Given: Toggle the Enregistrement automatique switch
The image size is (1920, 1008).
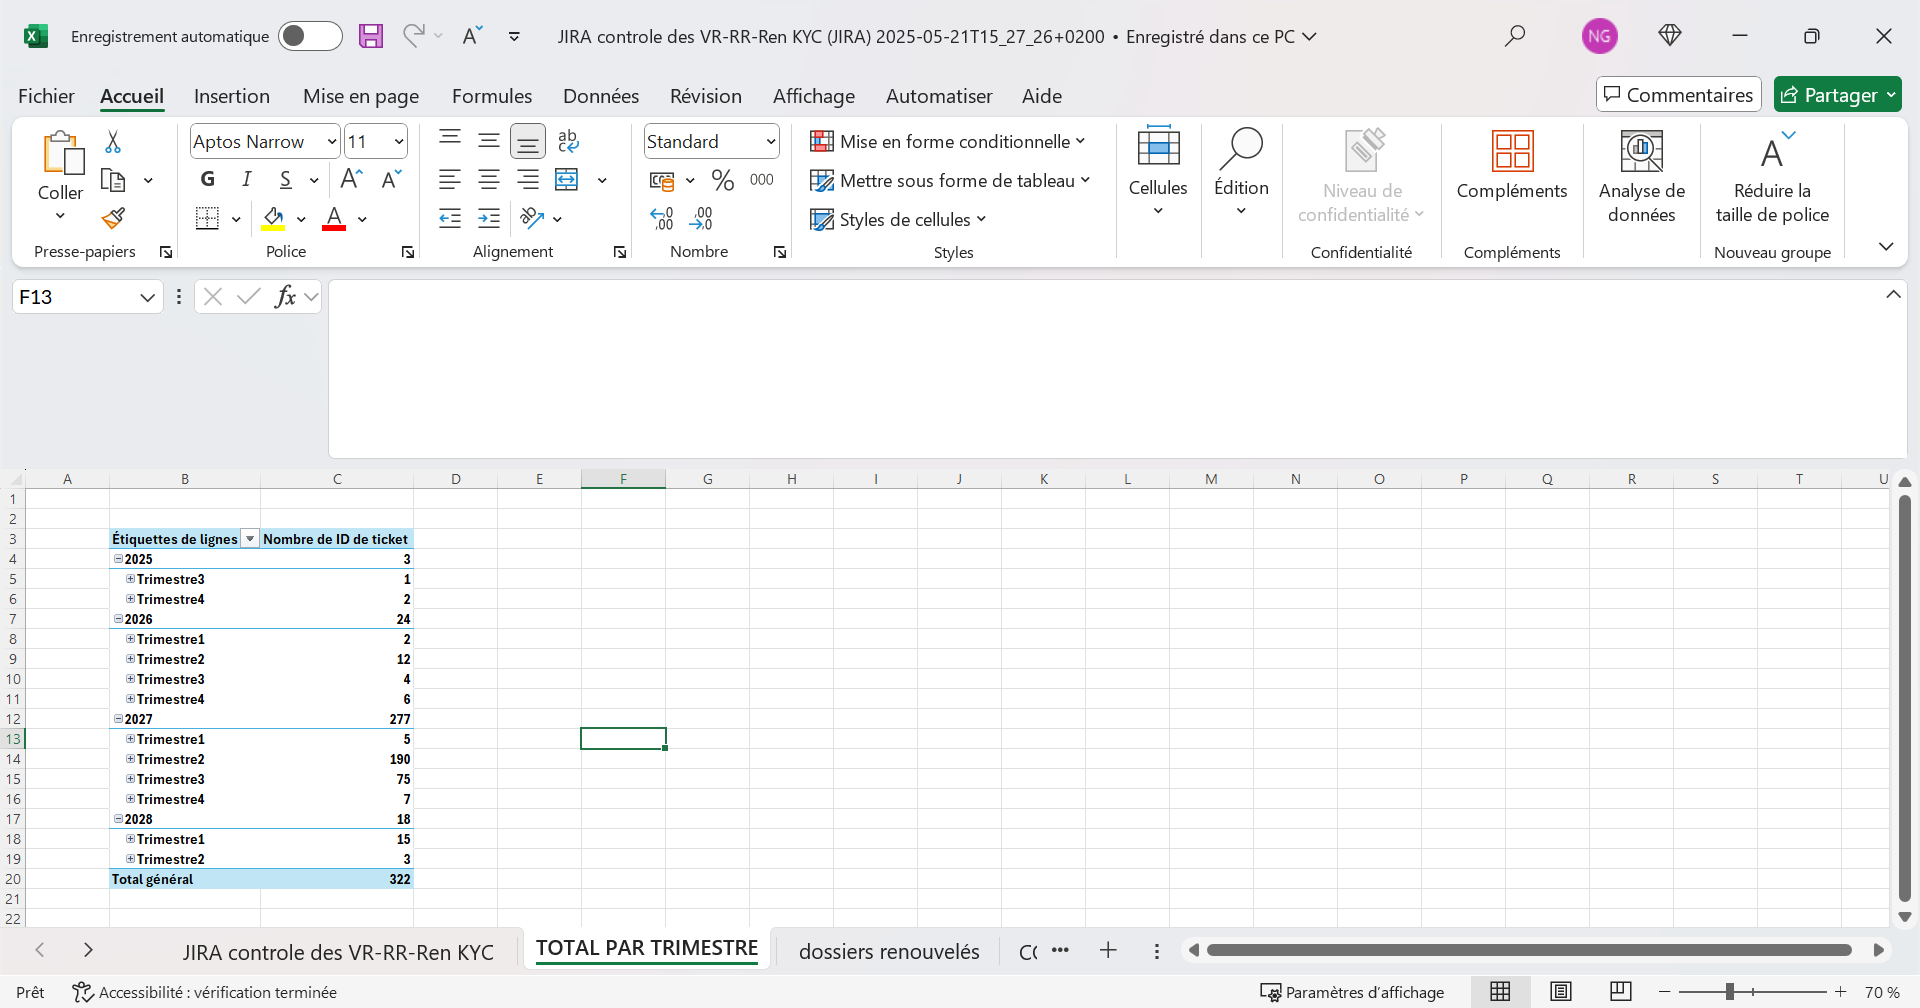Looking at the screenshot, I should click(310, 37).
